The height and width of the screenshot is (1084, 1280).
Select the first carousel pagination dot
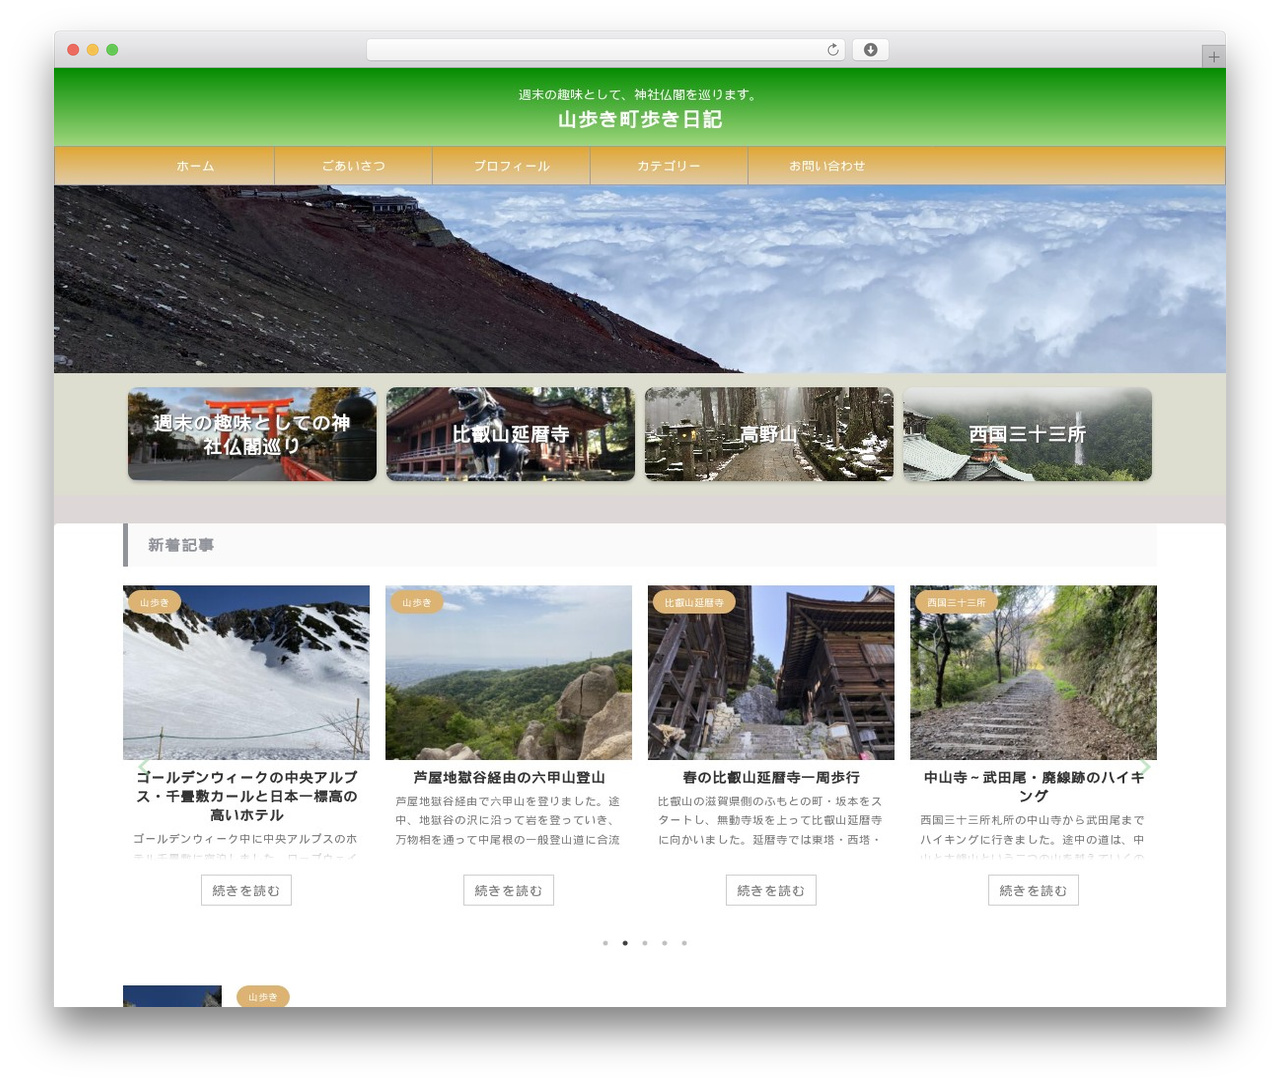[605, 943]
